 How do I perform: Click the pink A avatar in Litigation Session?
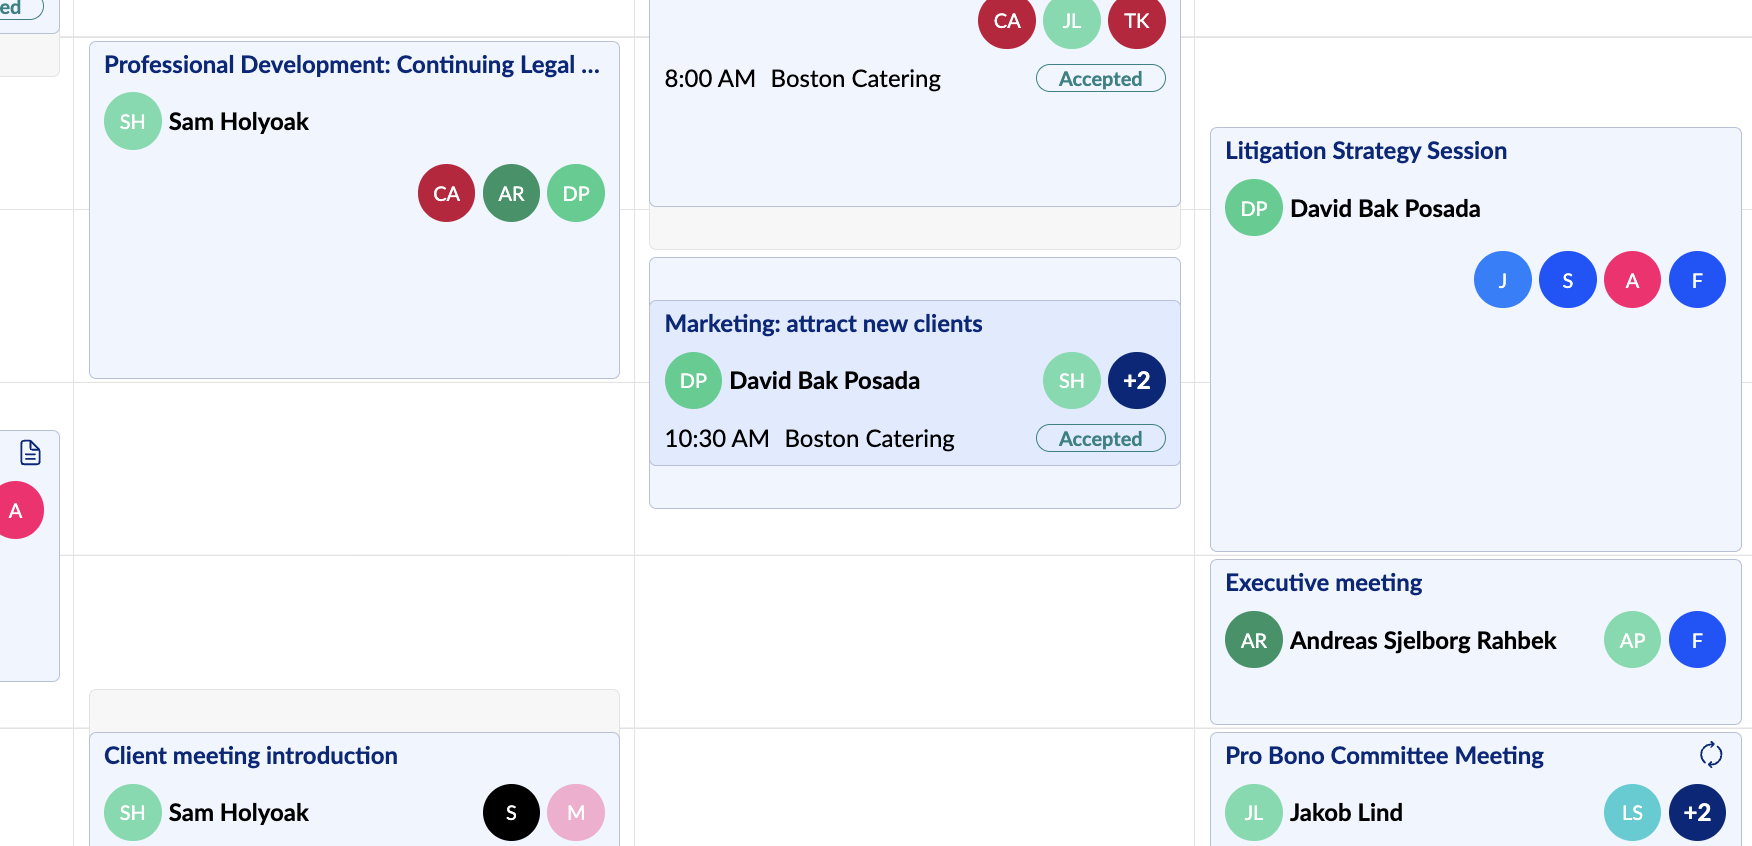tap(1632, 280)
